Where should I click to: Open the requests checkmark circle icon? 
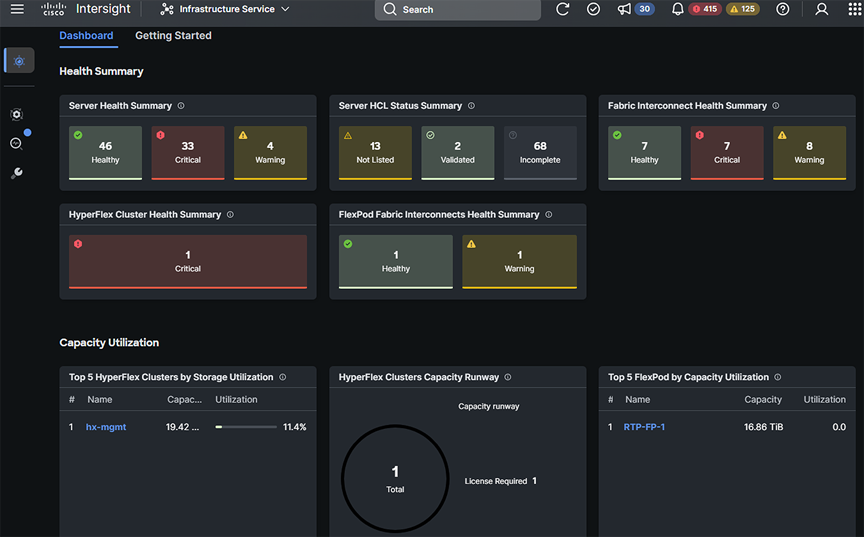pos(593,9)
